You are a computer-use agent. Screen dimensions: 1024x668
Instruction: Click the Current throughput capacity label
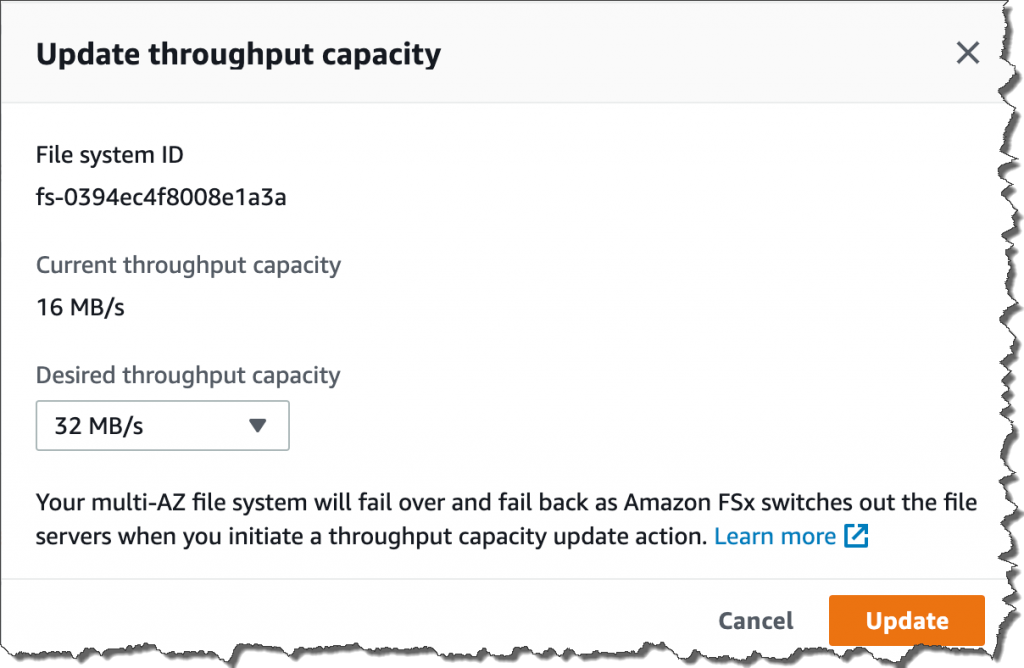point(188,265)
